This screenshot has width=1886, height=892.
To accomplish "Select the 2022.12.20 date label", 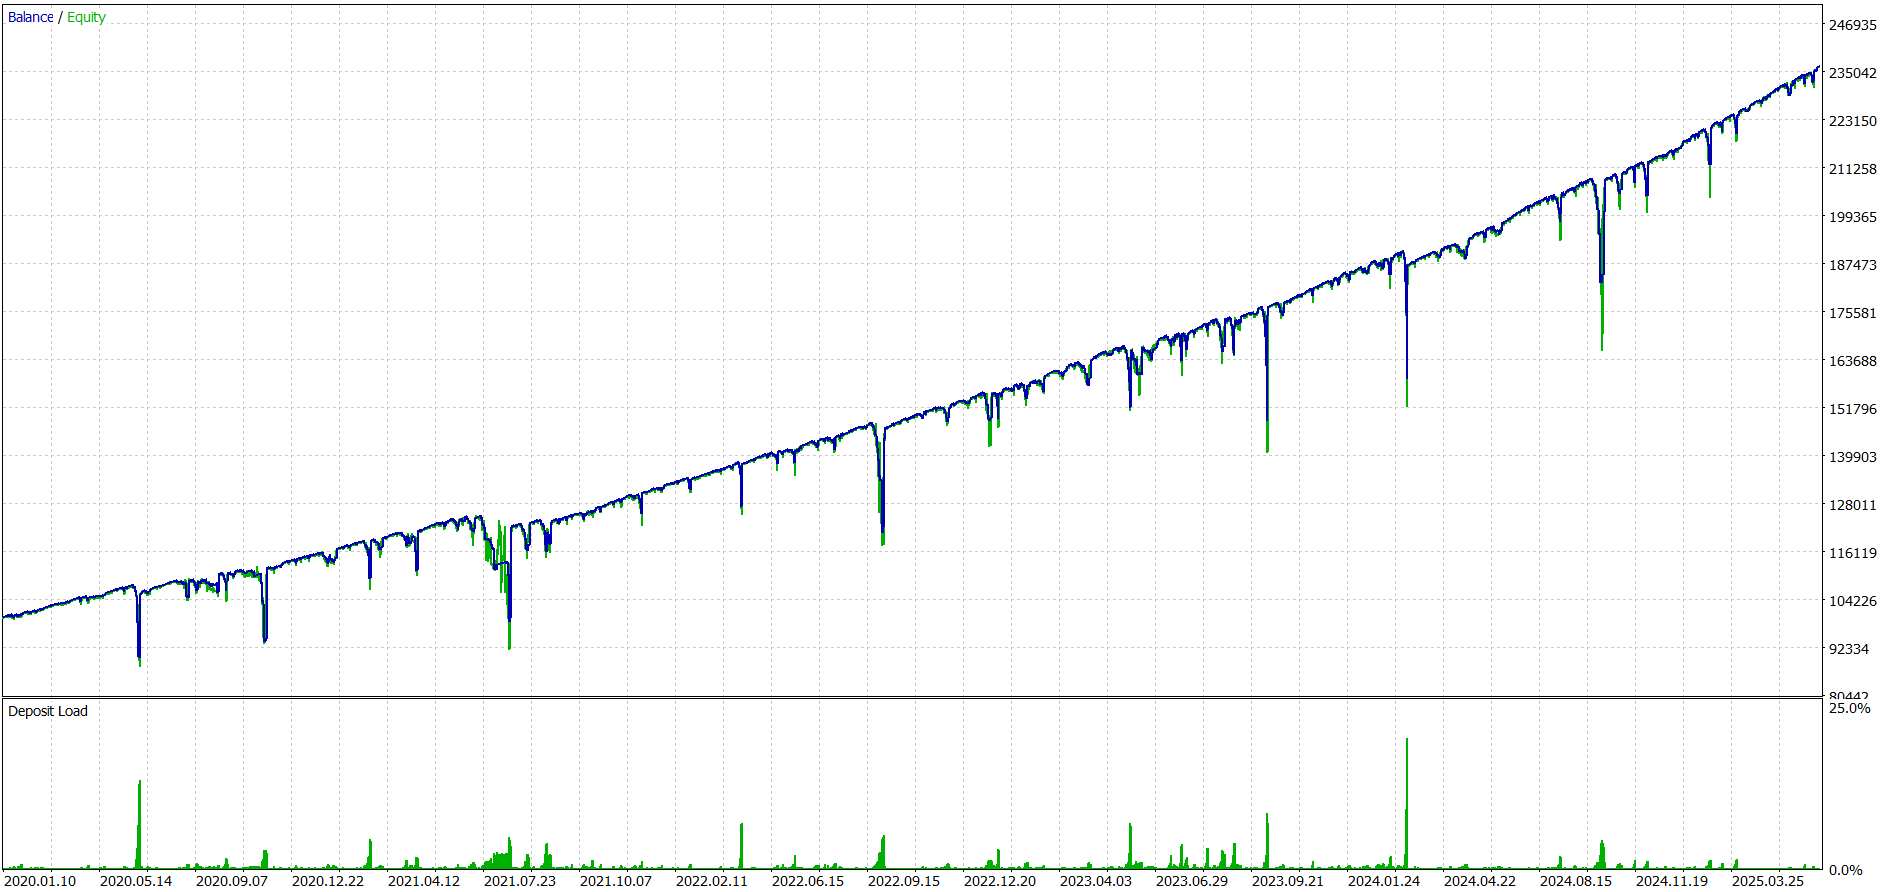I will 1000,881.
